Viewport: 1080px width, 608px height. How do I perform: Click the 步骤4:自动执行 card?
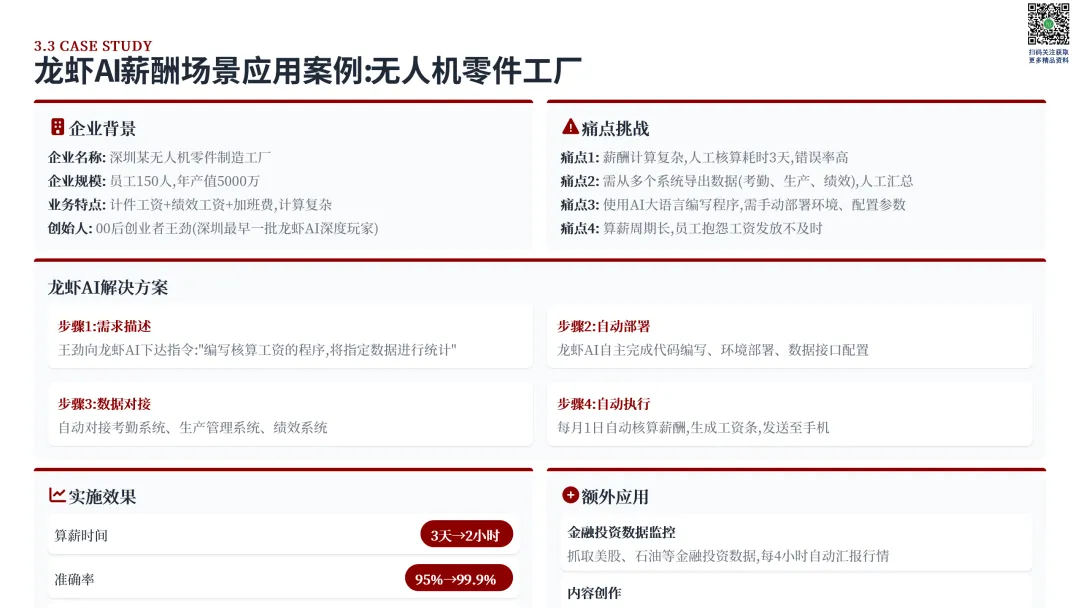point(789,415)
